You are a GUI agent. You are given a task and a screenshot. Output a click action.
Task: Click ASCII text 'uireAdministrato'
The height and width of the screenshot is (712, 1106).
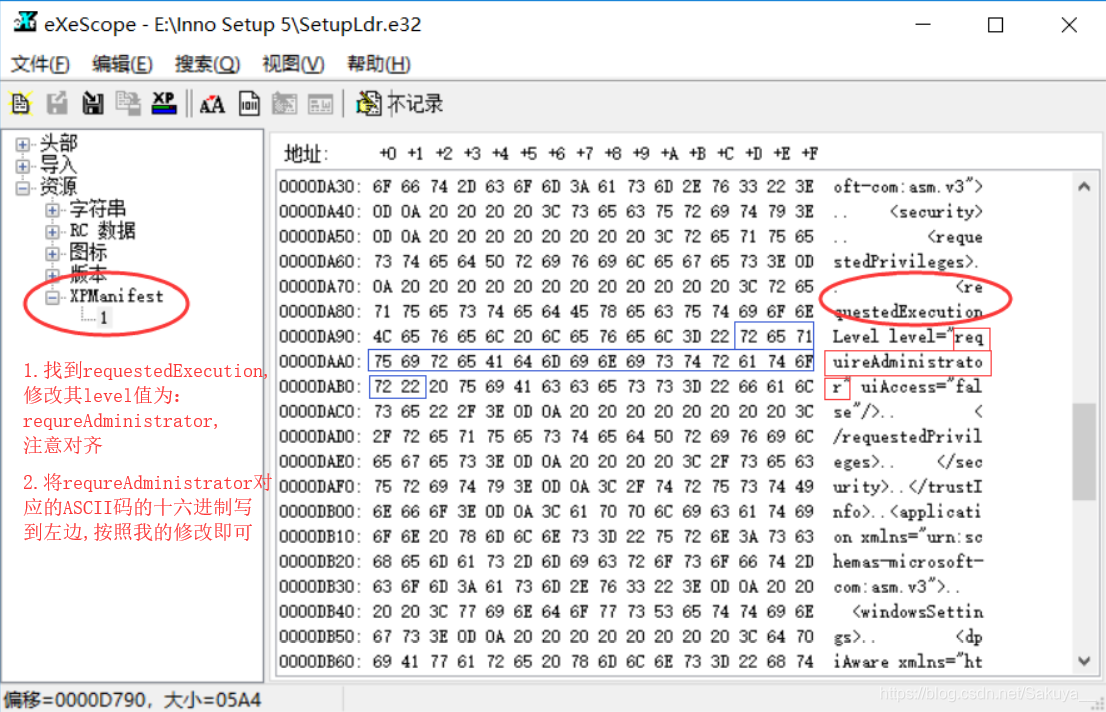coord(908,362)
